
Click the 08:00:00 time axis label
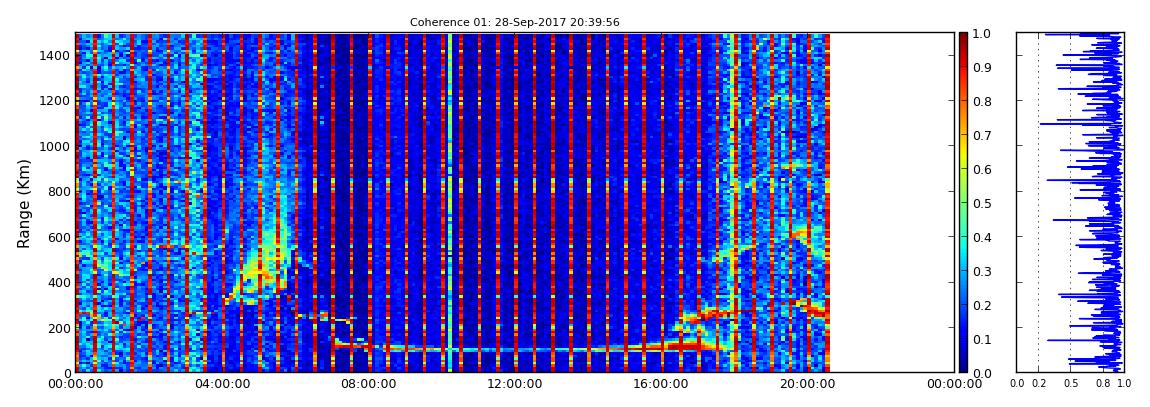point(367,384)
